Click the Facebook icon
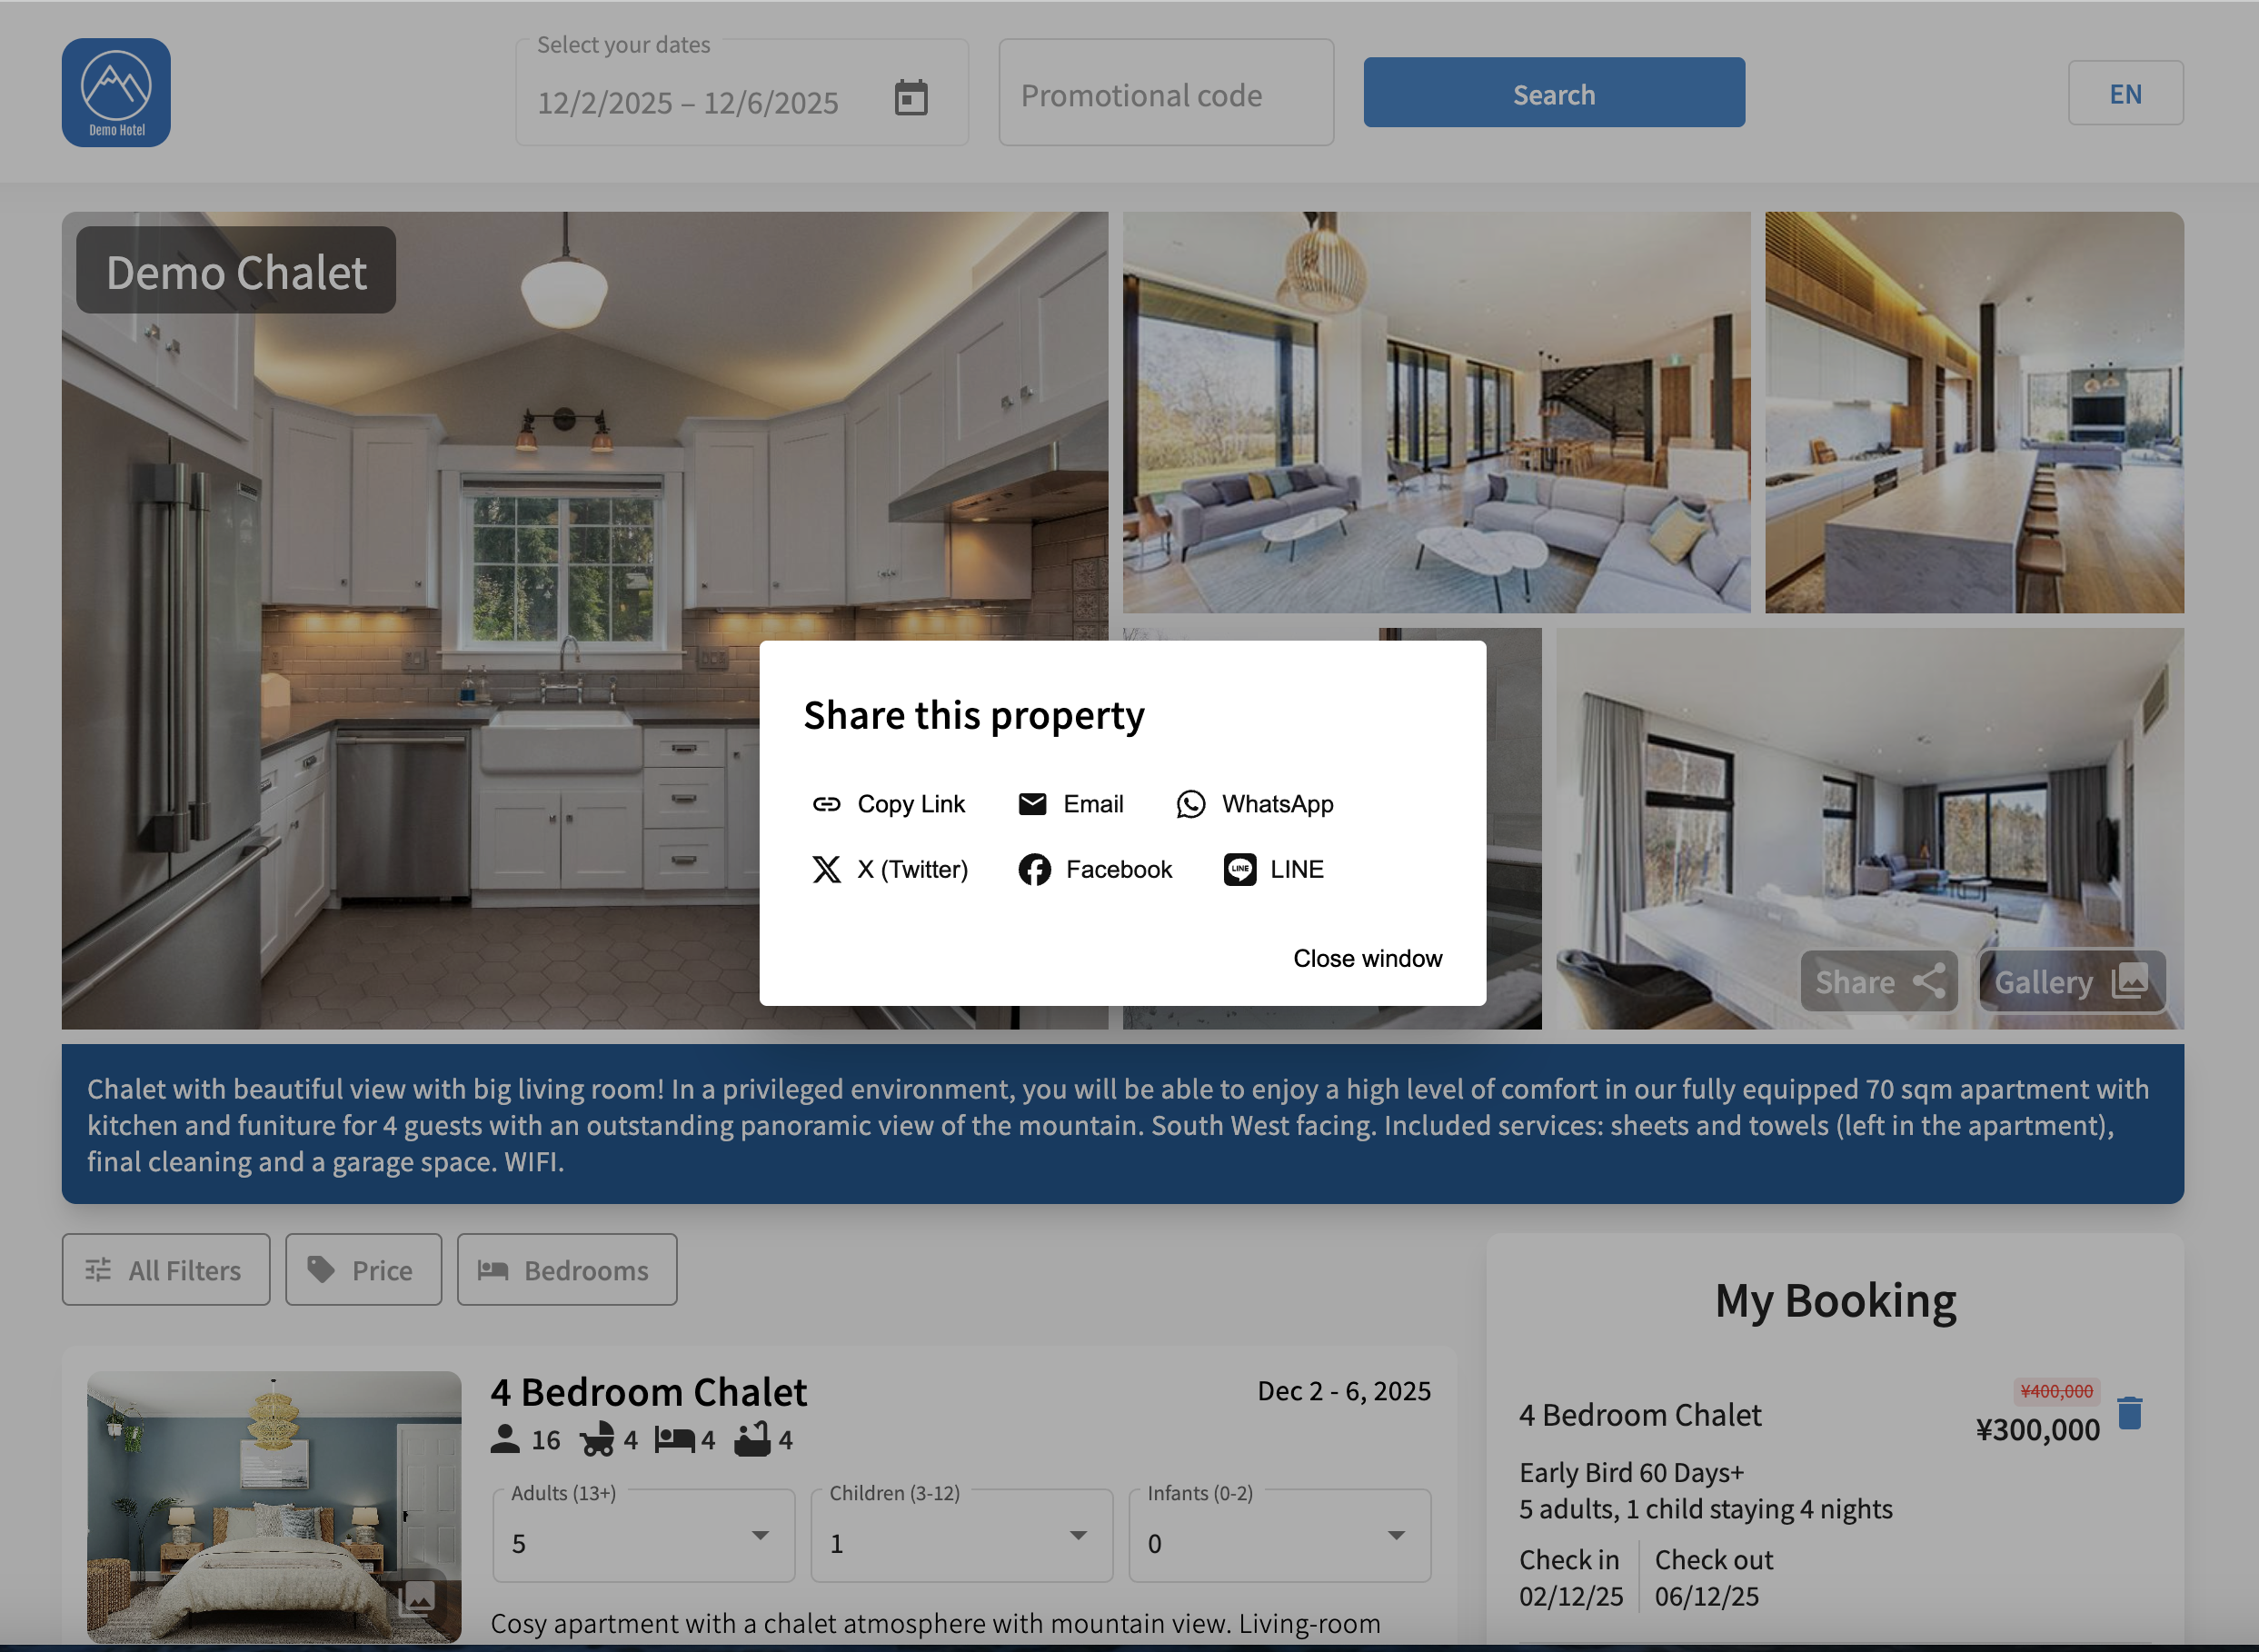Image resolution: width=2259 pixels, height=1652 pixels. [1034, 869]
